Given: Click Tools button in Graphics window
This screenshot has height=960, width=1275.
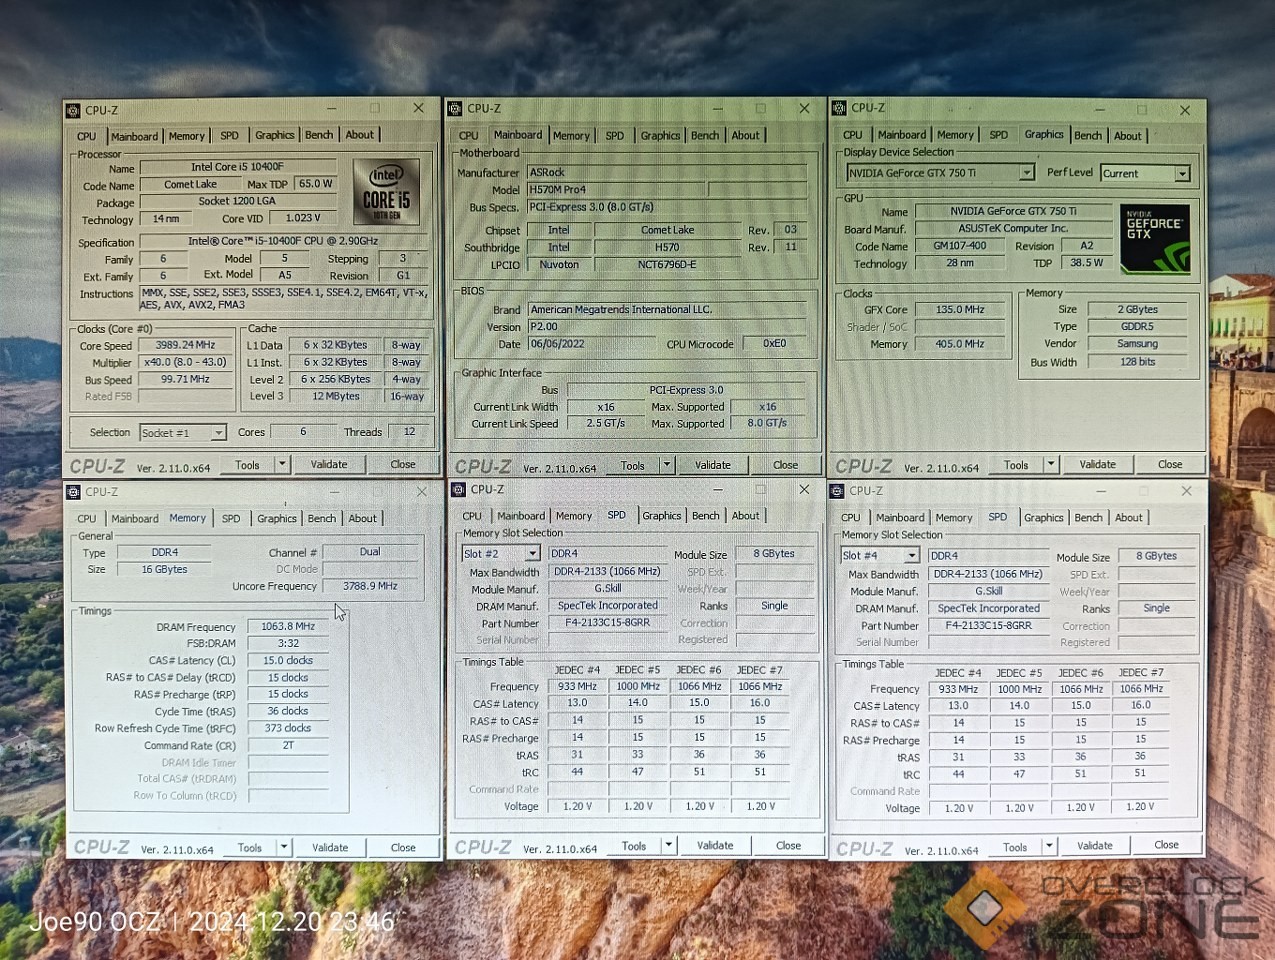Looking at the screenshot, I should point(1016,465).
